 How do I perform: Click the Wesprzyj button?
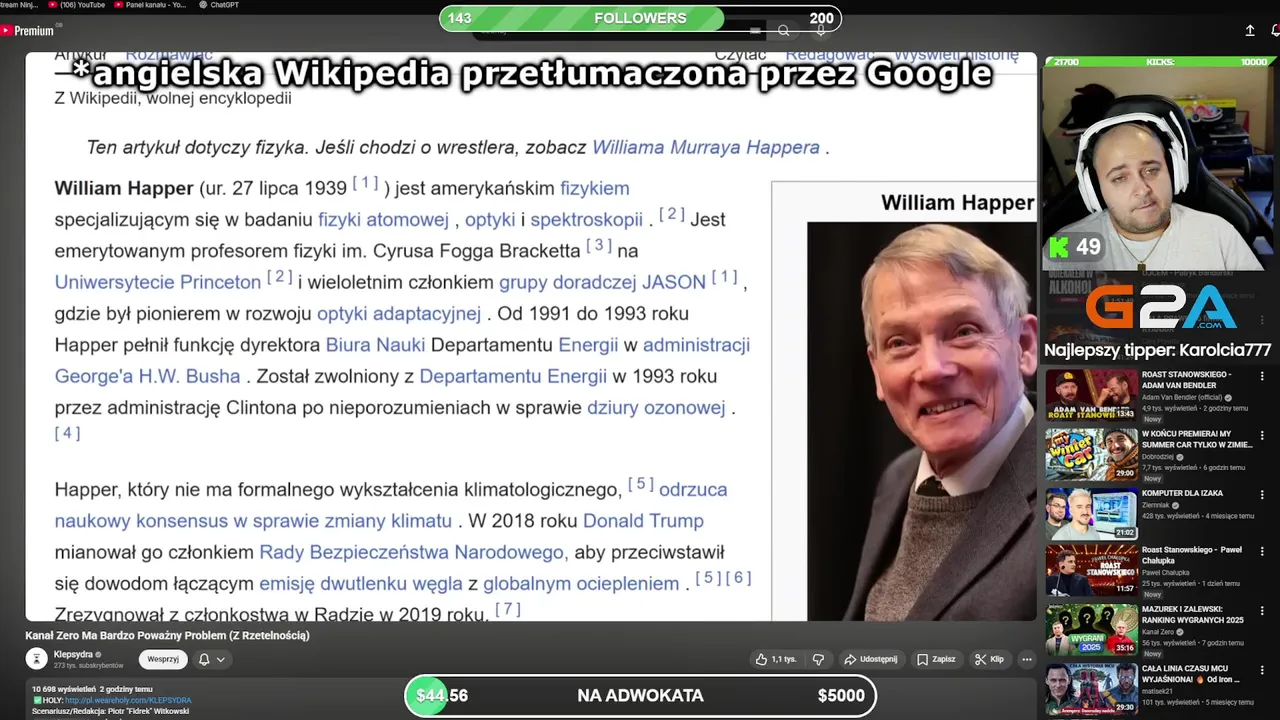click(x=163, y=659)
